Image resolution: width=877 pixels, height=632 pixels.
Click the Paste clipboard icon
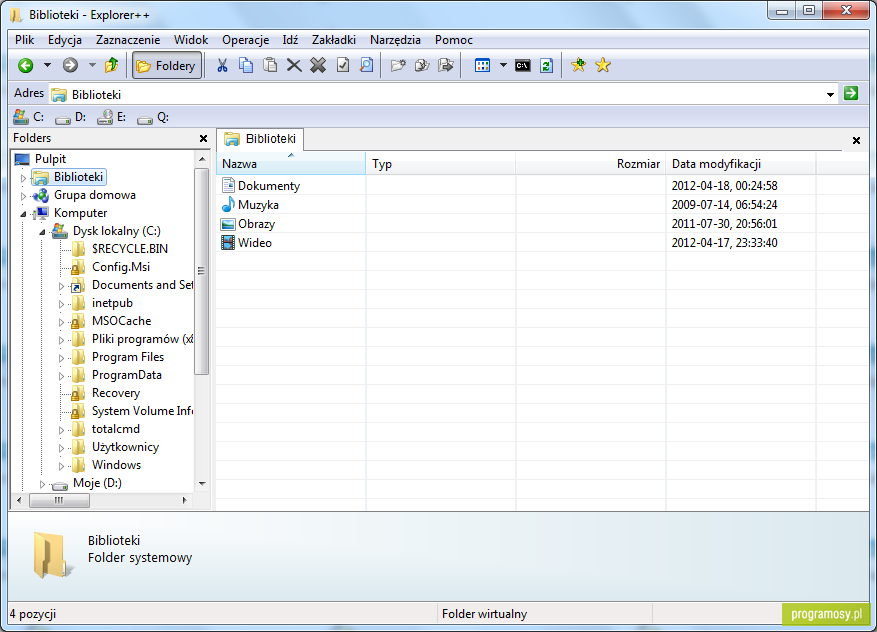tap(270, 65)
